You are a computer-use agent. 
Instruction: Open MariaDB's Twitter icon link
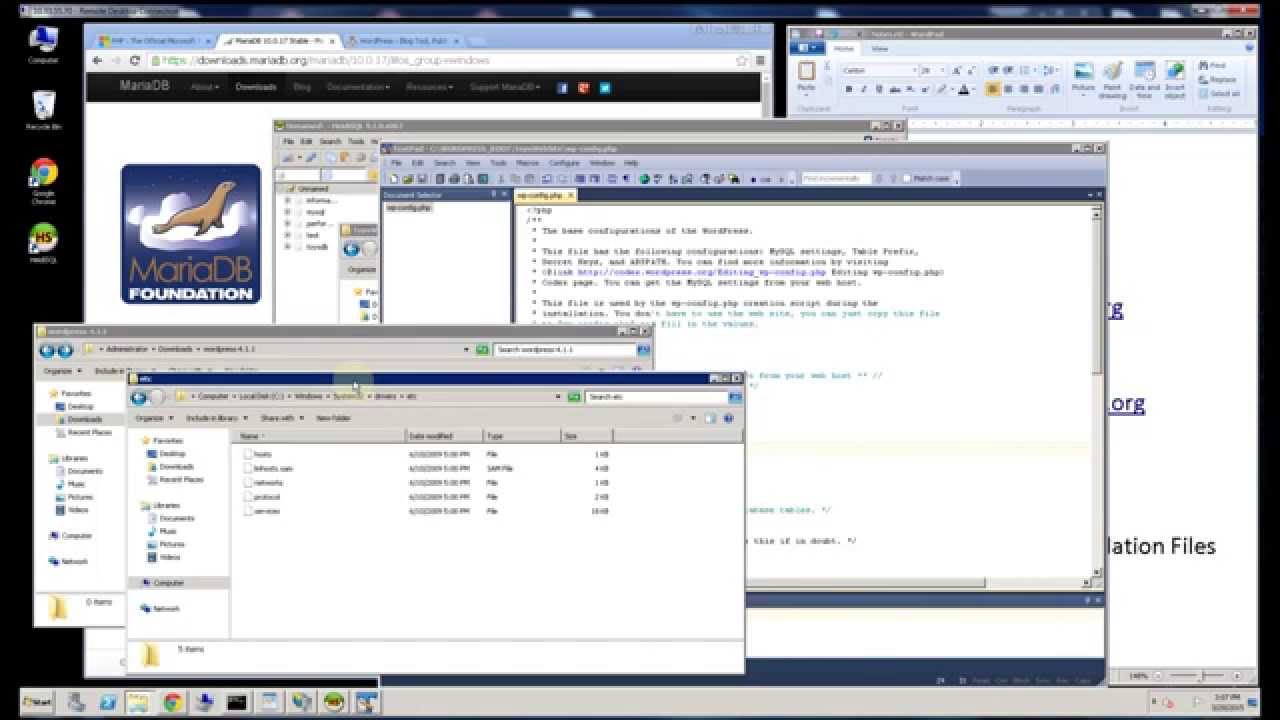click(605, 88)
